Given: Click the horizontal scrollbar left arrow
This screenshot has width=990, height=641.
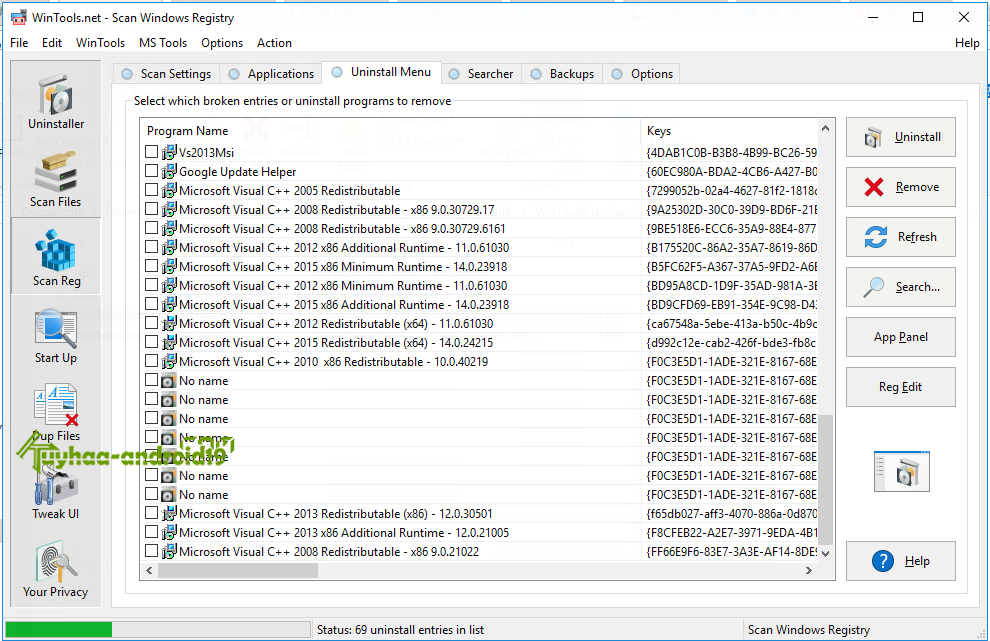Looking at the screenshot, I should (149, 570).
